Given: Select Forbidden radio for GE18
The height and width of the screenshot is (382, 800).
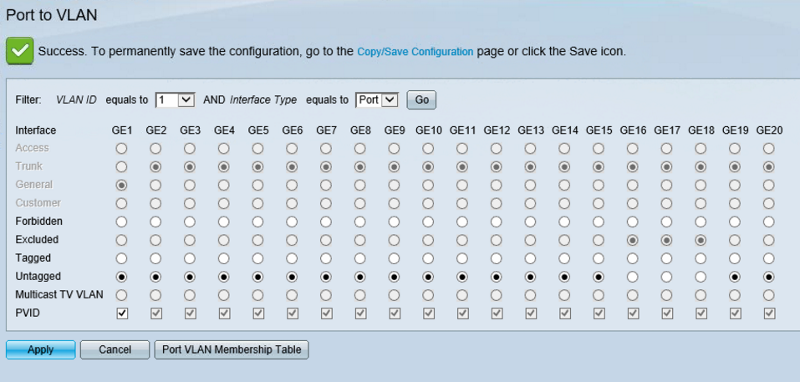Looking at the screenshot, I should (701, 222).
